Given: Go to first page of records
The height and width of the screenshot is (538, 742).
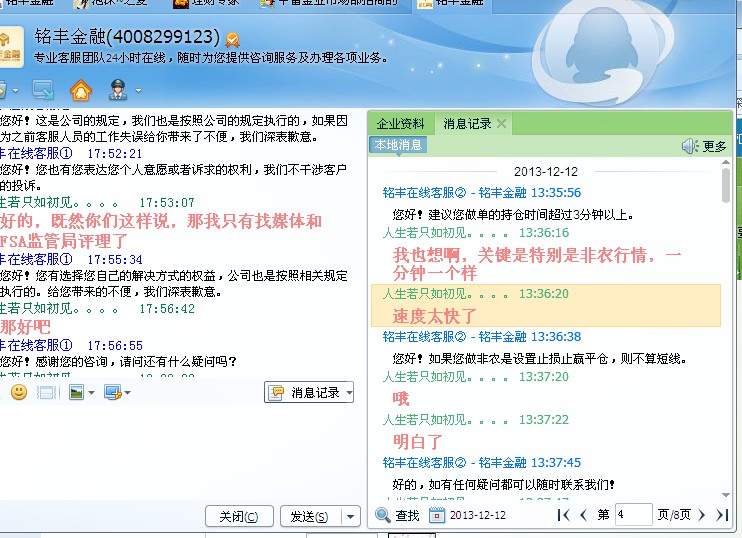Looking at the screenshot, I should (564, 515).
